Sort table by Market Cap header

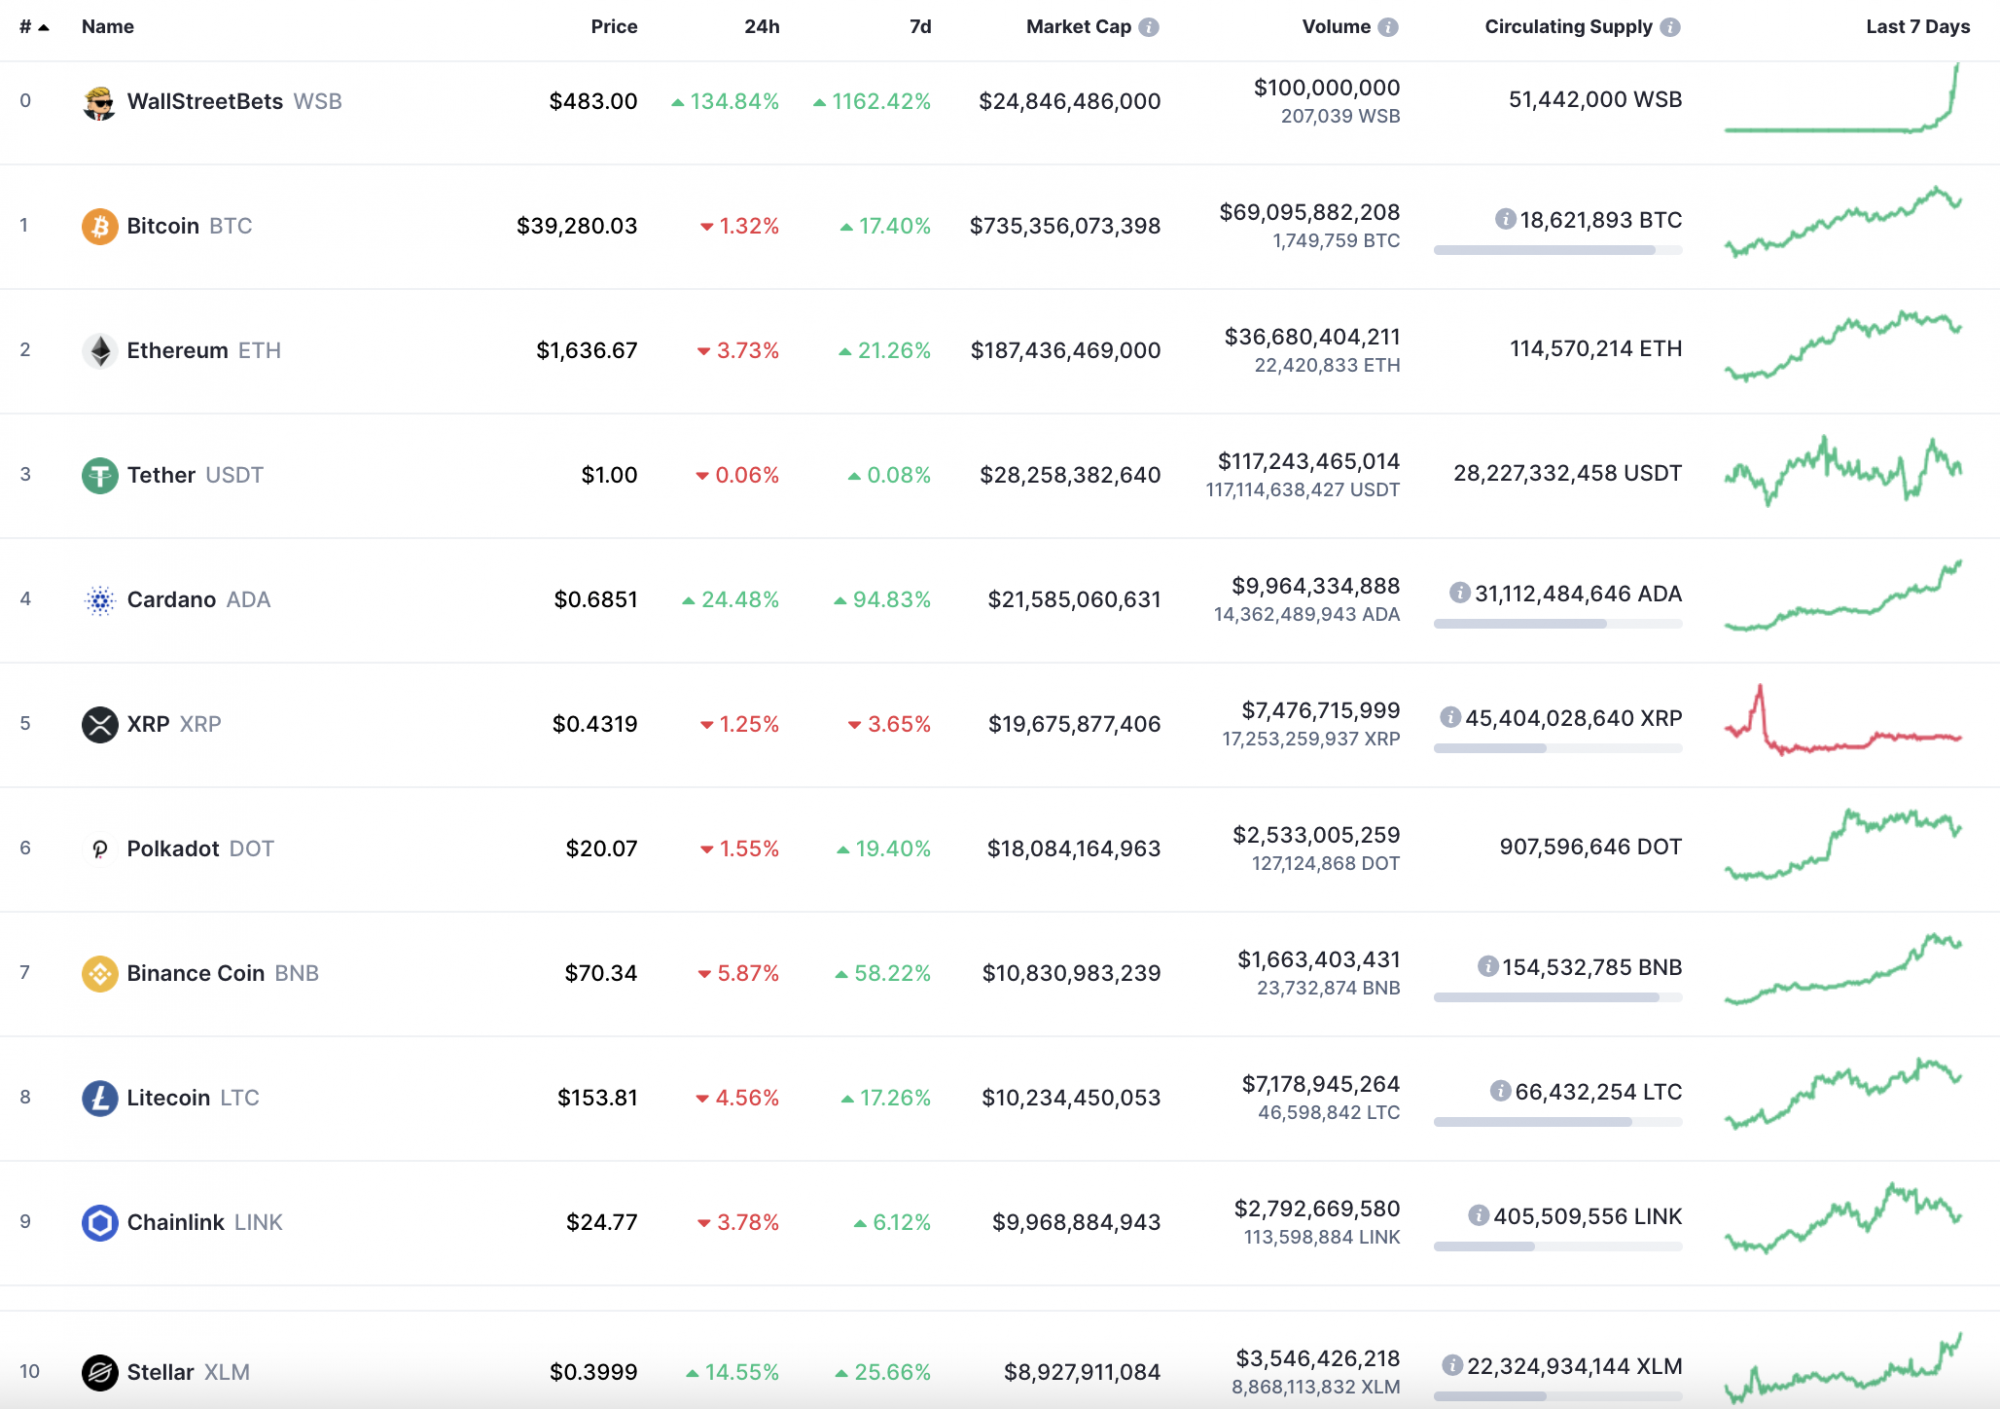1078,27
